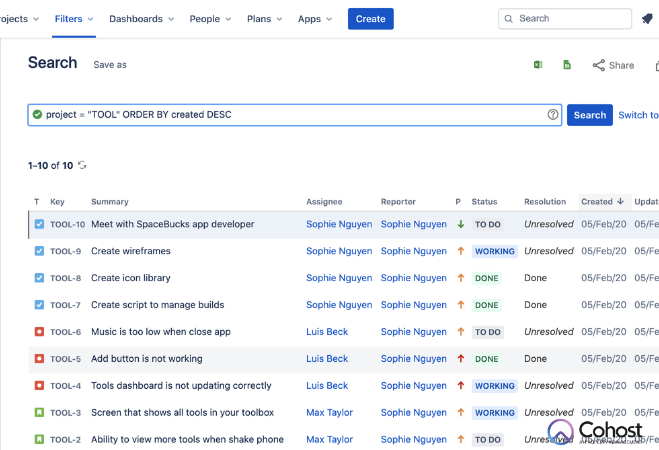
Task: Click the task type icon for TOOL-9
Action: tap(39, 251)
